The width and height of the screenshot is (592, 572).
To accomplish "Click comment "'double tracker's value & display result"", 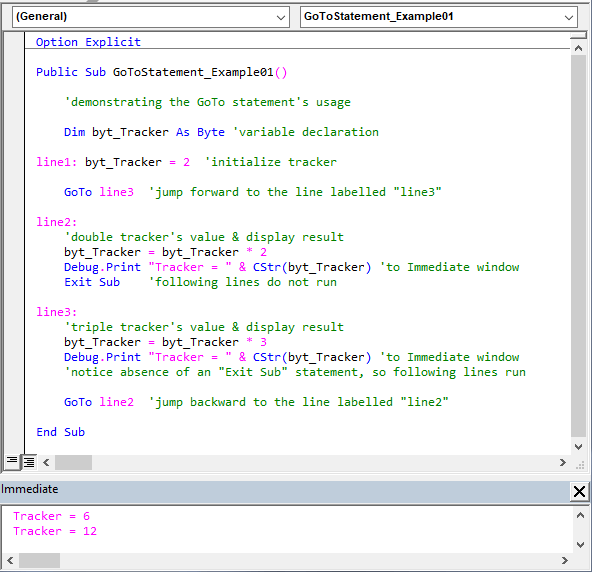I will 204,237.
